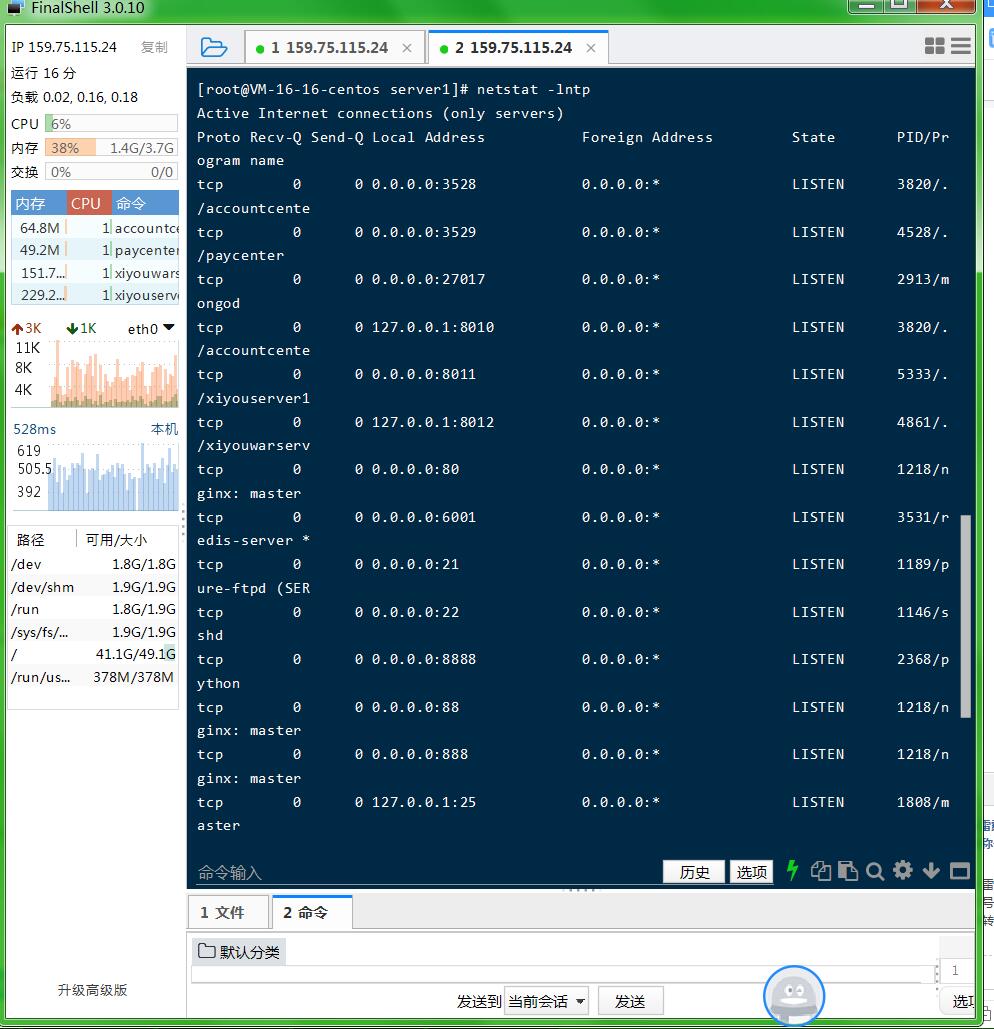Open terminal search with magnifier icon
Image resolution: width=994 pixels, height=1029 pixels.
(875, 871)
